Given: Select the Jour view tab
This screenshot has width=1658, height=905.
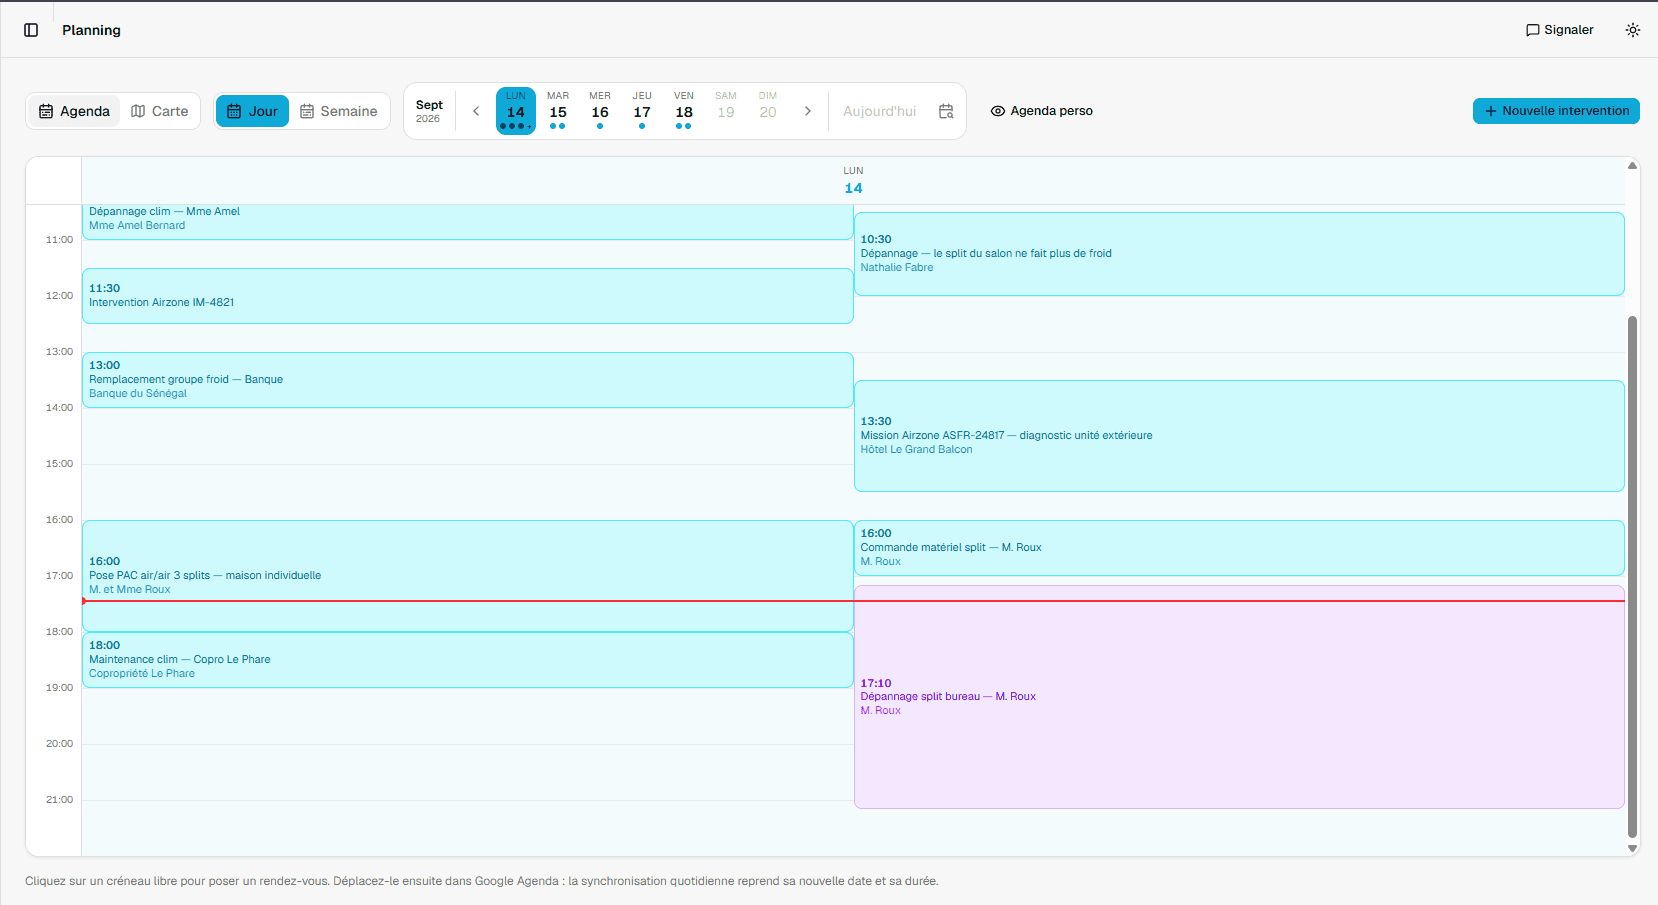Looking at the screenshot, I should (x=253, y=111).
